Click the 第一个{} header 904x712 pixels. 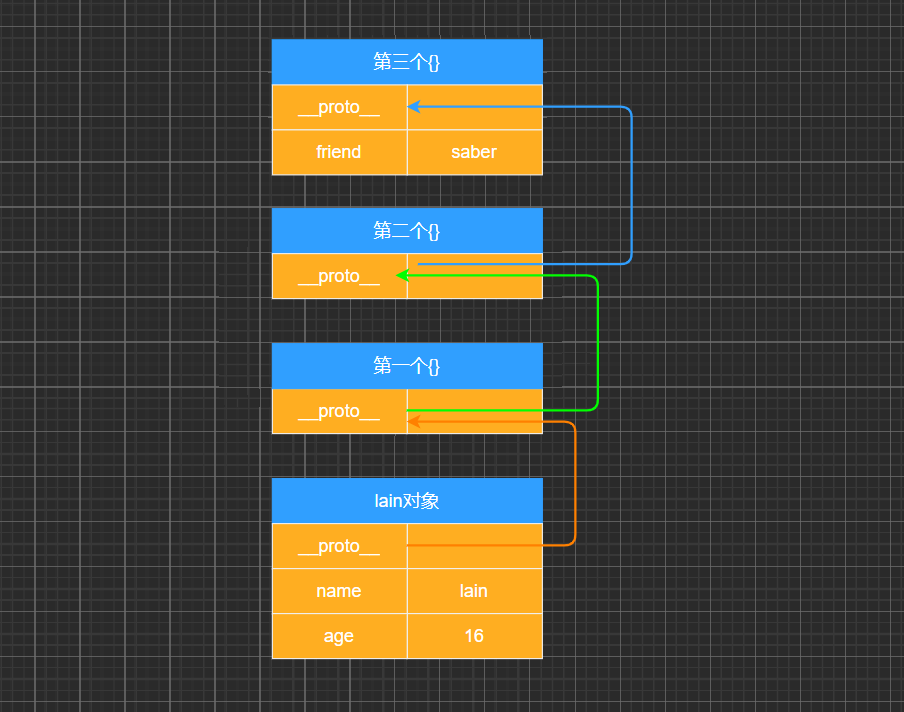click(x=407, y=366)
